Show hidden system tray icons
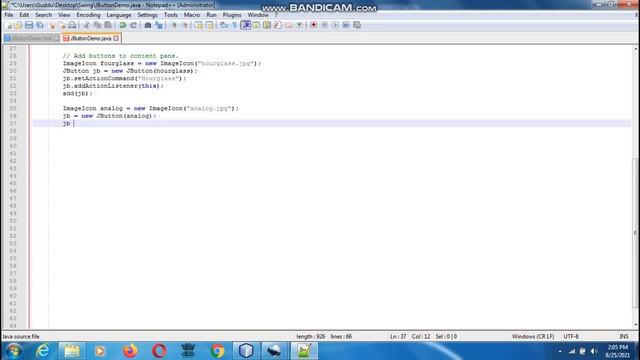Screen dimensions: 640x360 pyautogui.click(x=560, y=351)
